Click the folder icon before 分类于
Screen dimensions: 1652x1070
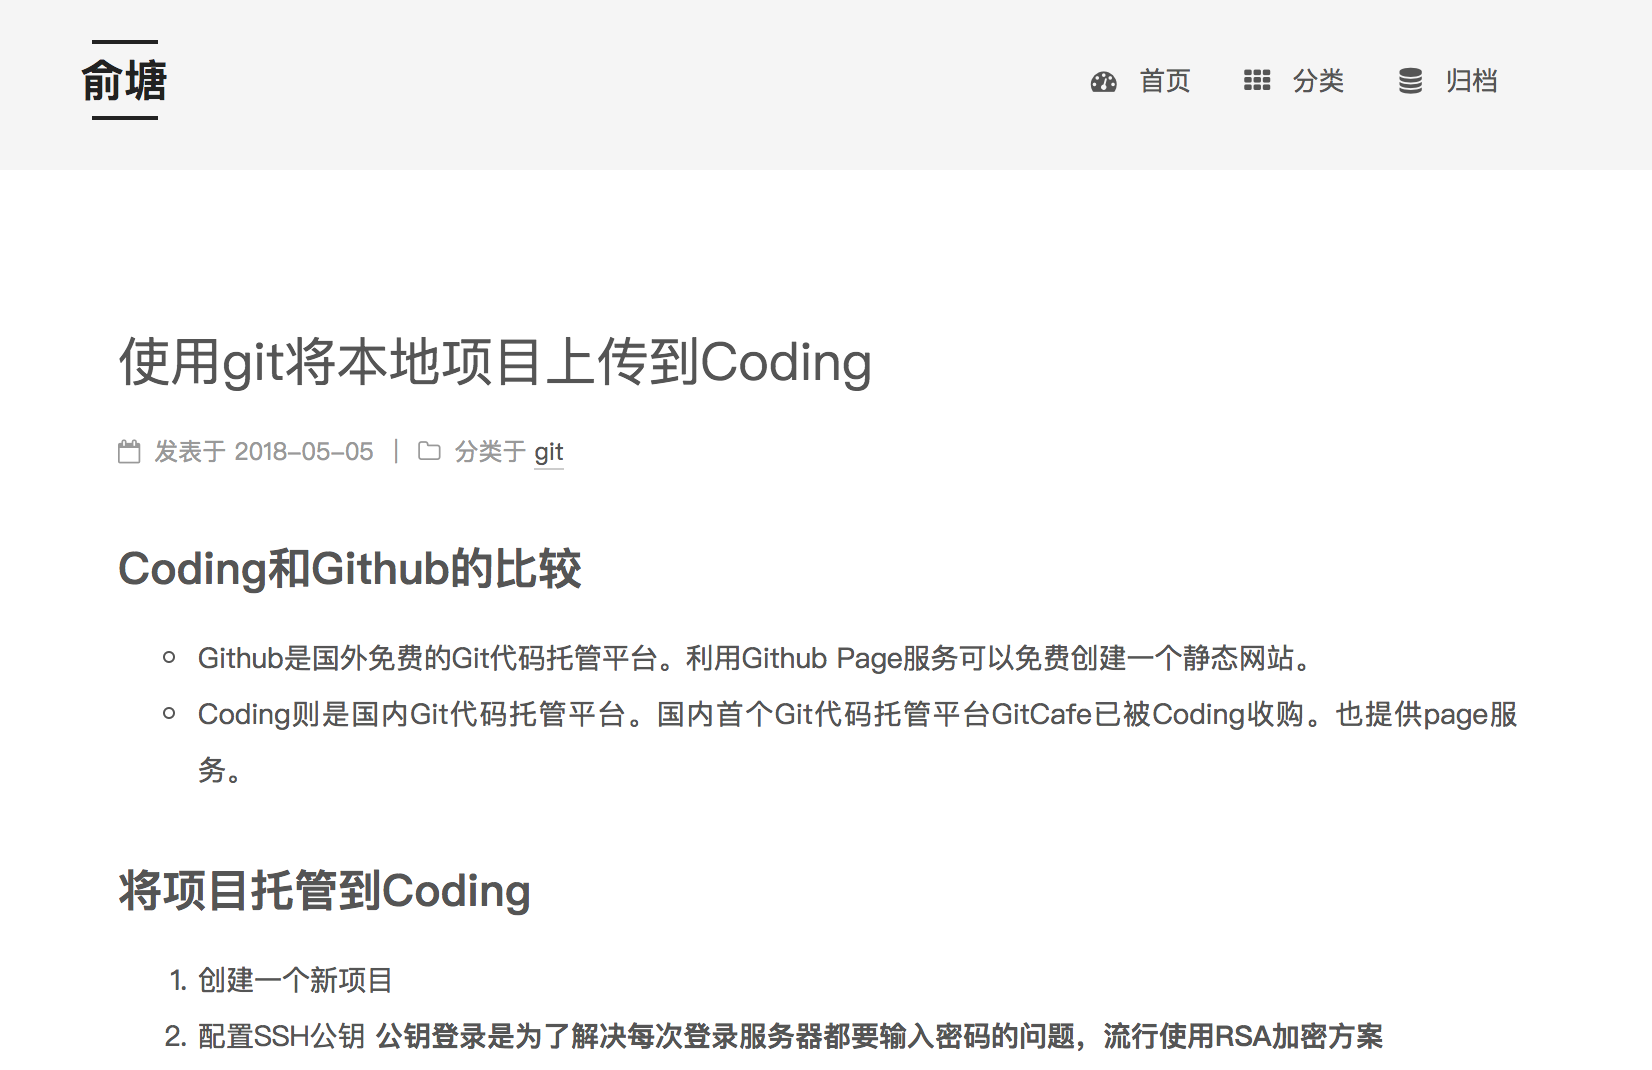click(429, 452)
